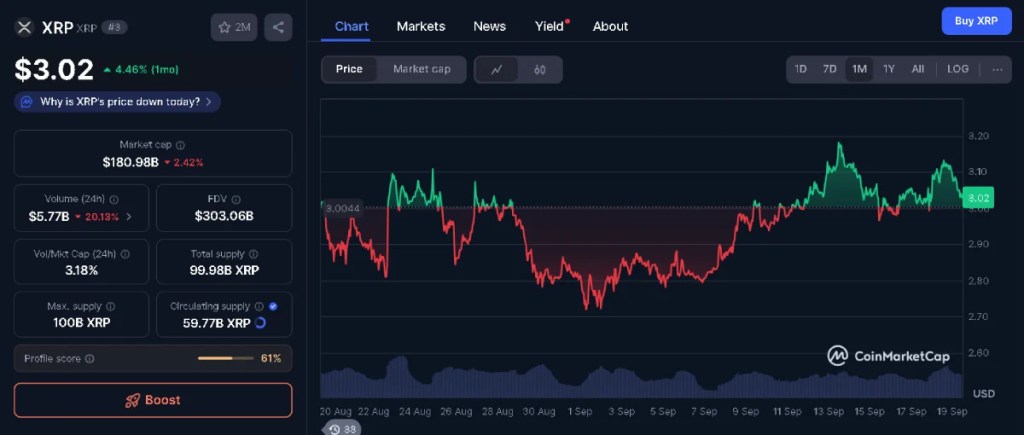Toggle the LOG scale option
This screenshot has width=1024, height=435.
point(957,69)
